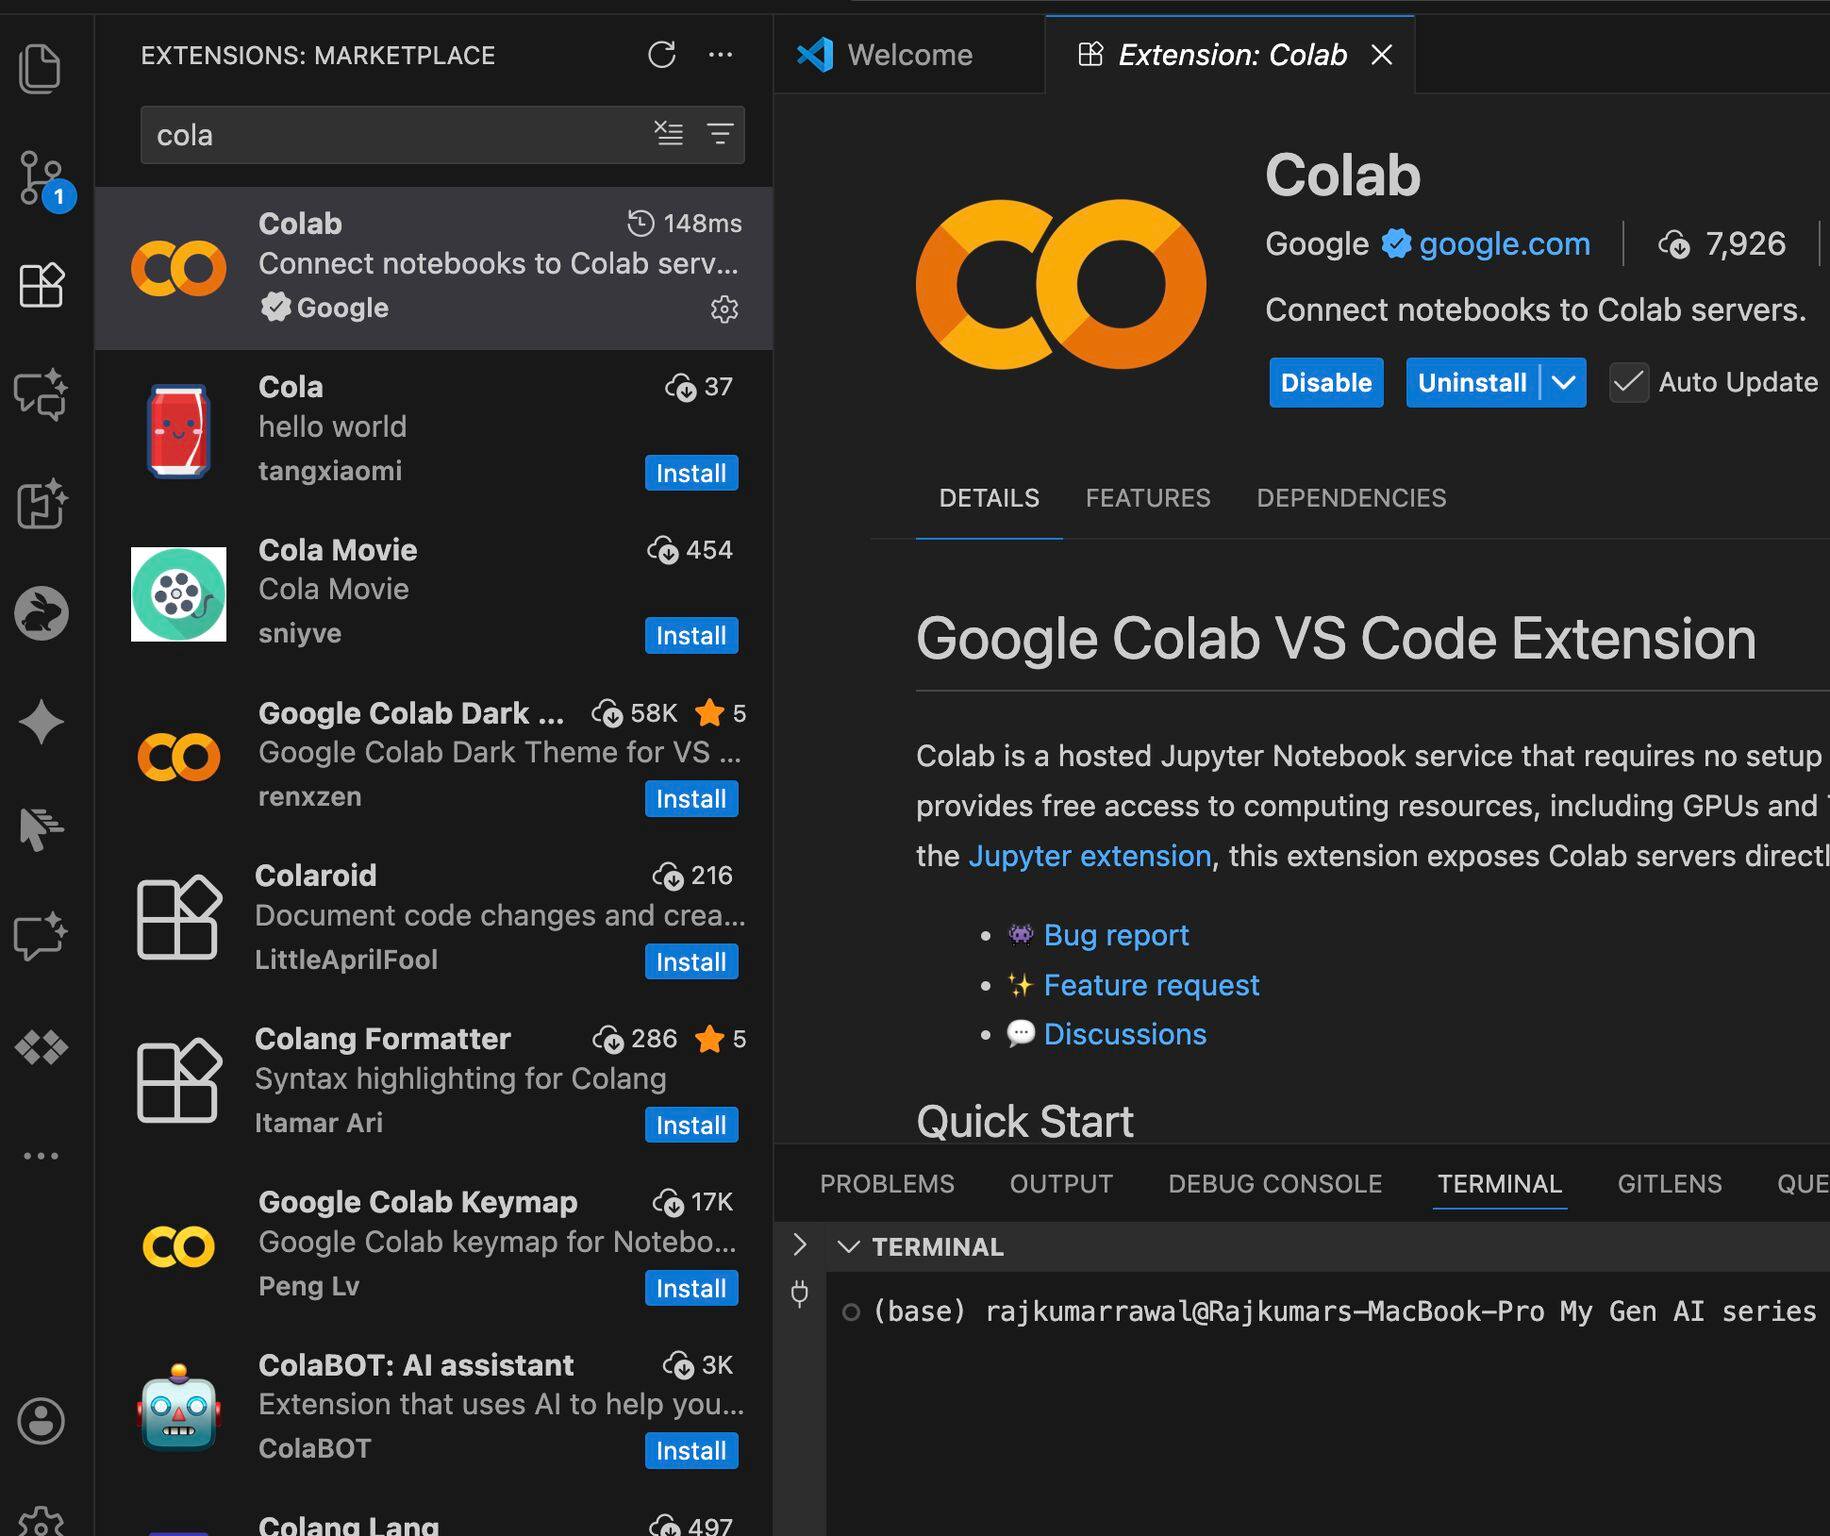
Task: Open the google.com publisher link
Action: pos(1504,244)
